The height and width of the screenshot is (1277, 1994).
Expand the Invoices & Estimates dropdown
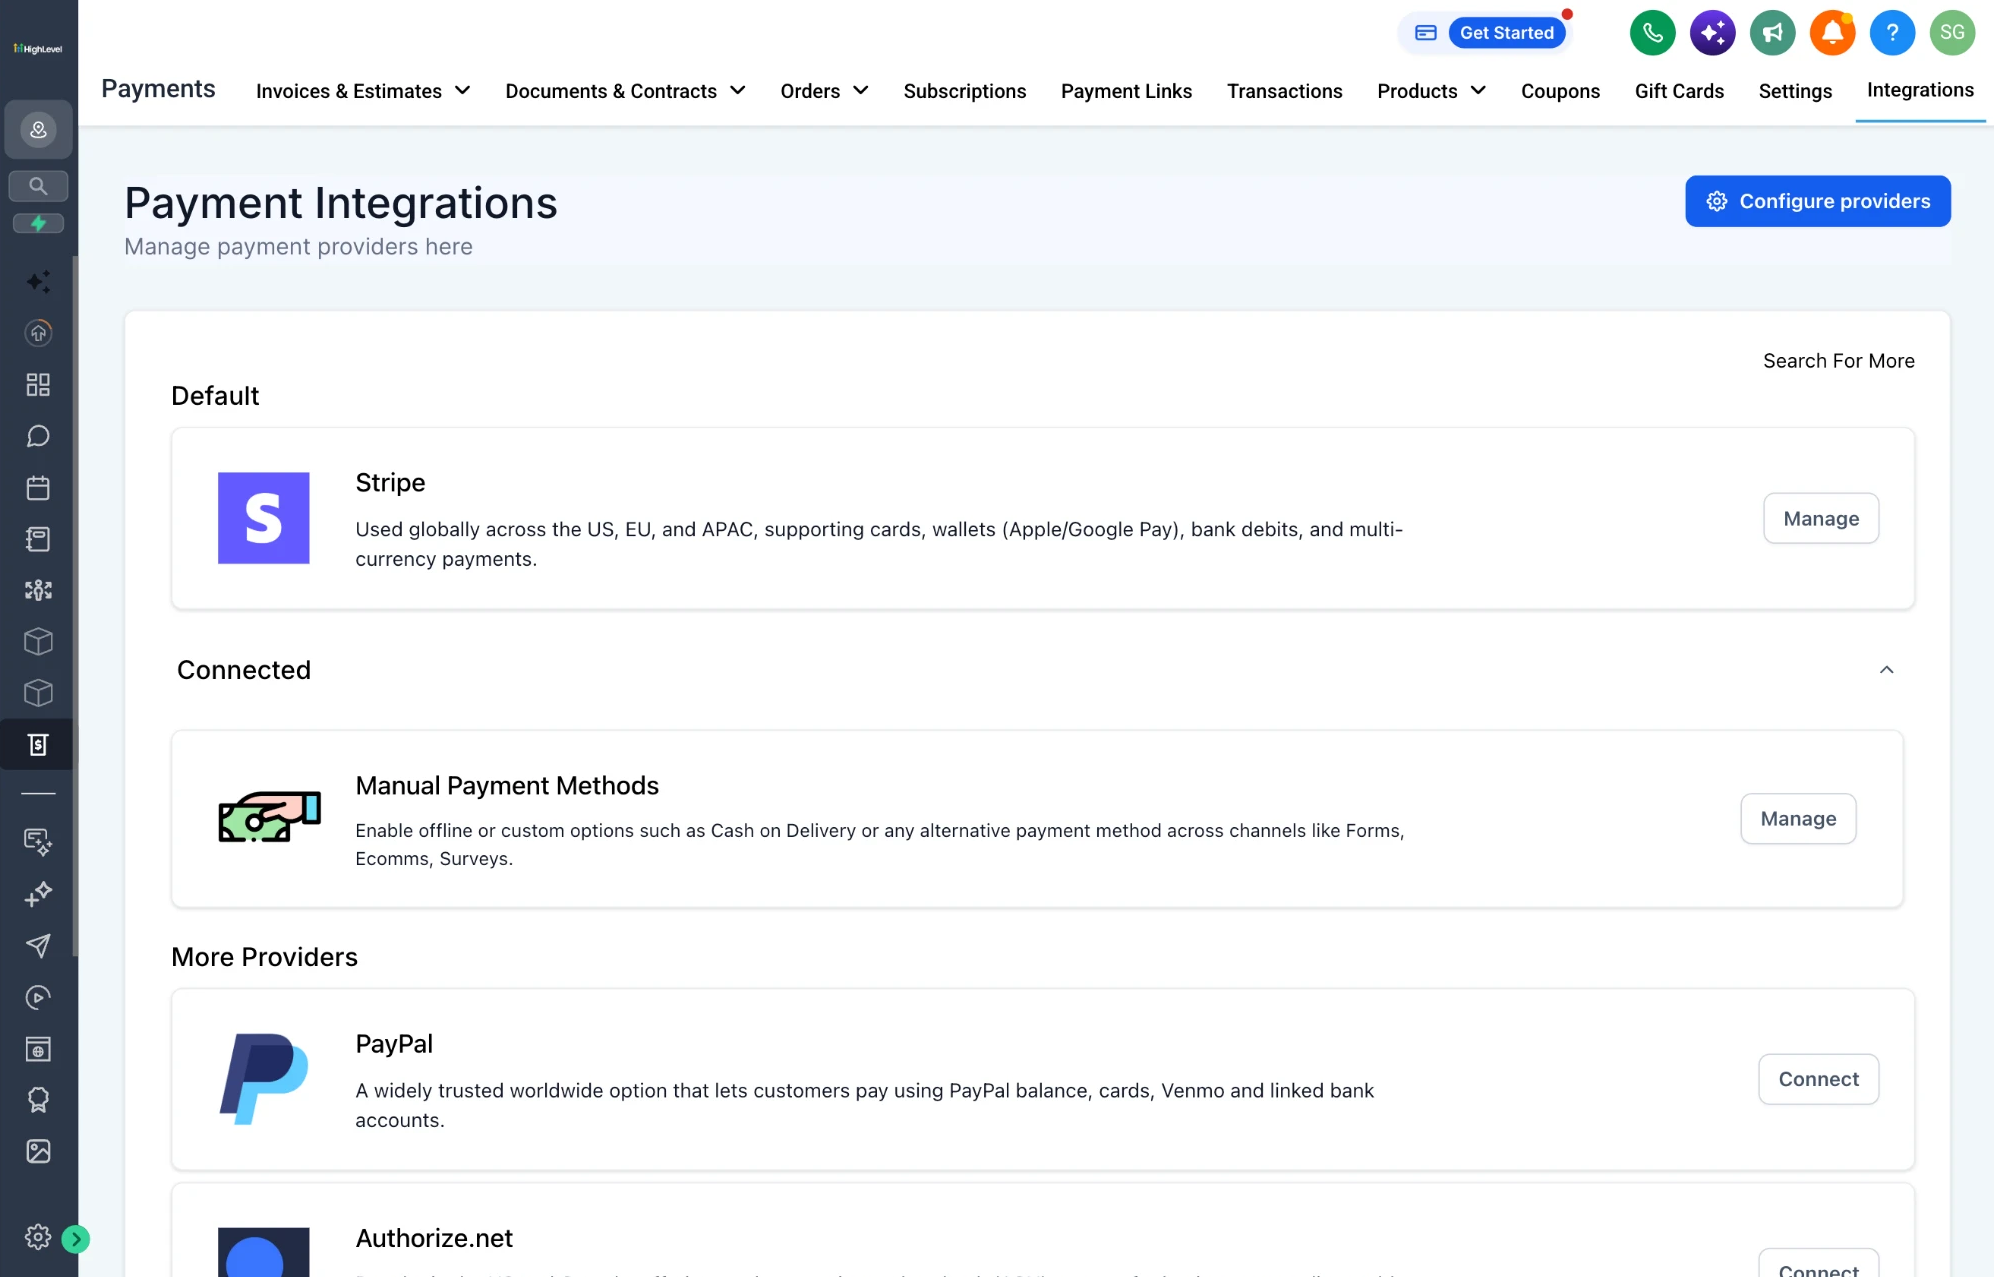pyautogui.click(x=363, y=91)
